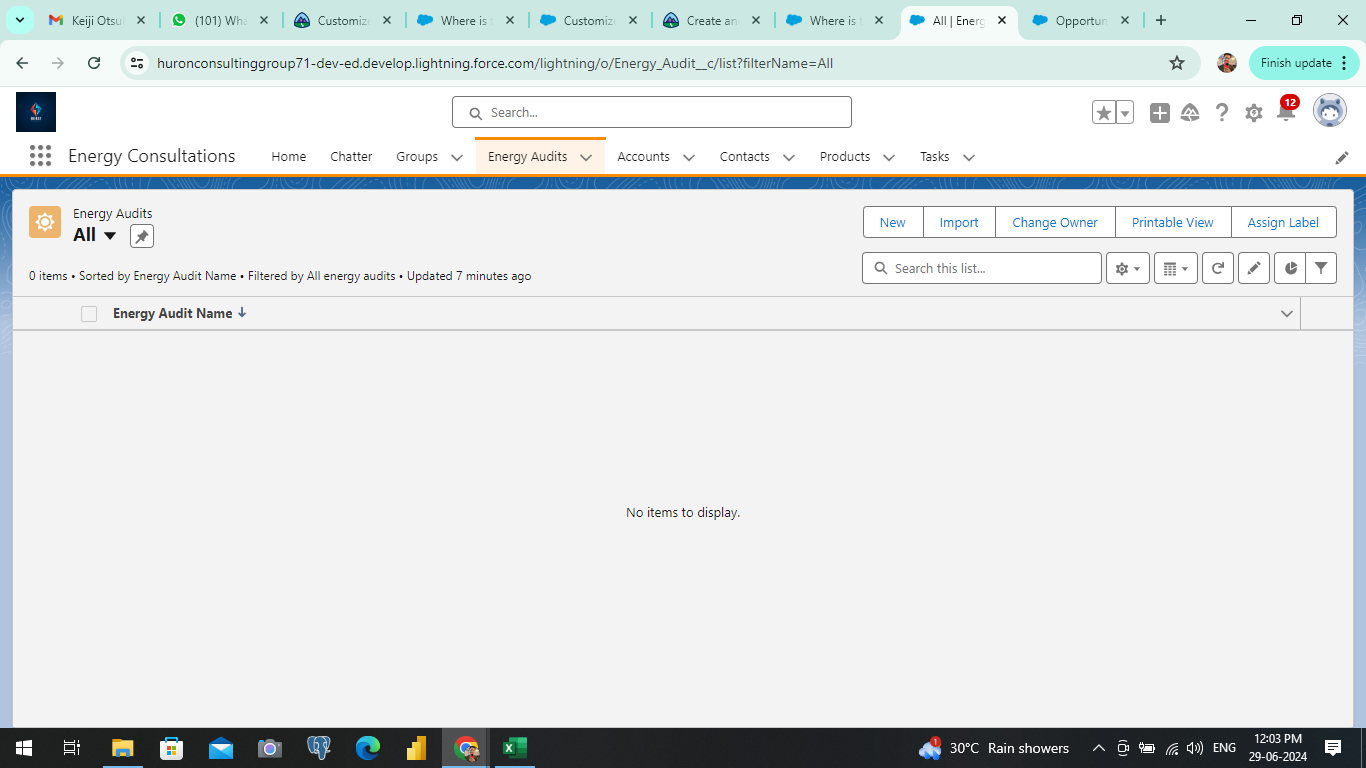
Task: Open Salesforce Trailhead guidance icon
Action: click(1190, 113)
